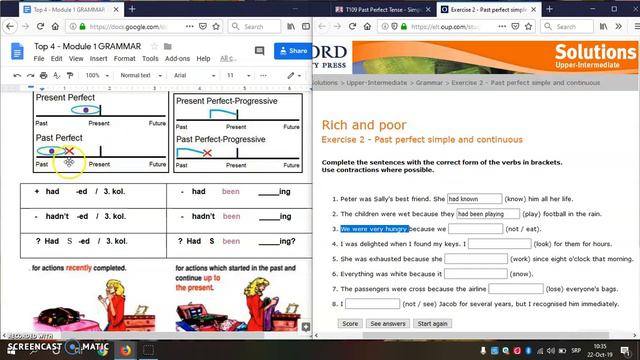
Task: Open page actions menu in right browser
Action: pyautogui.click(x=502, y=27)
